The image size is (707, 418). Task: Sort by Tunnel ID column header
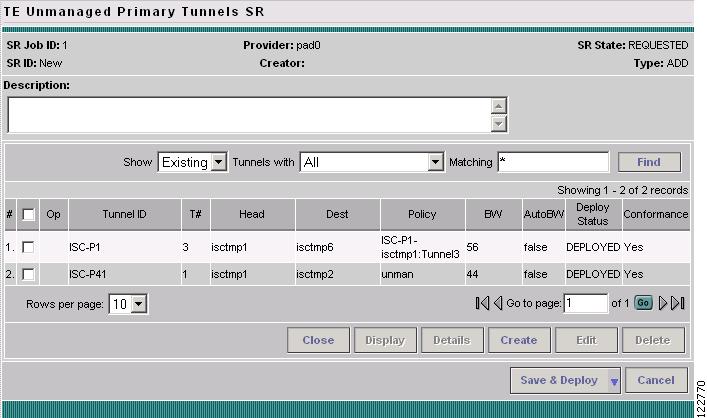(124, 215)
